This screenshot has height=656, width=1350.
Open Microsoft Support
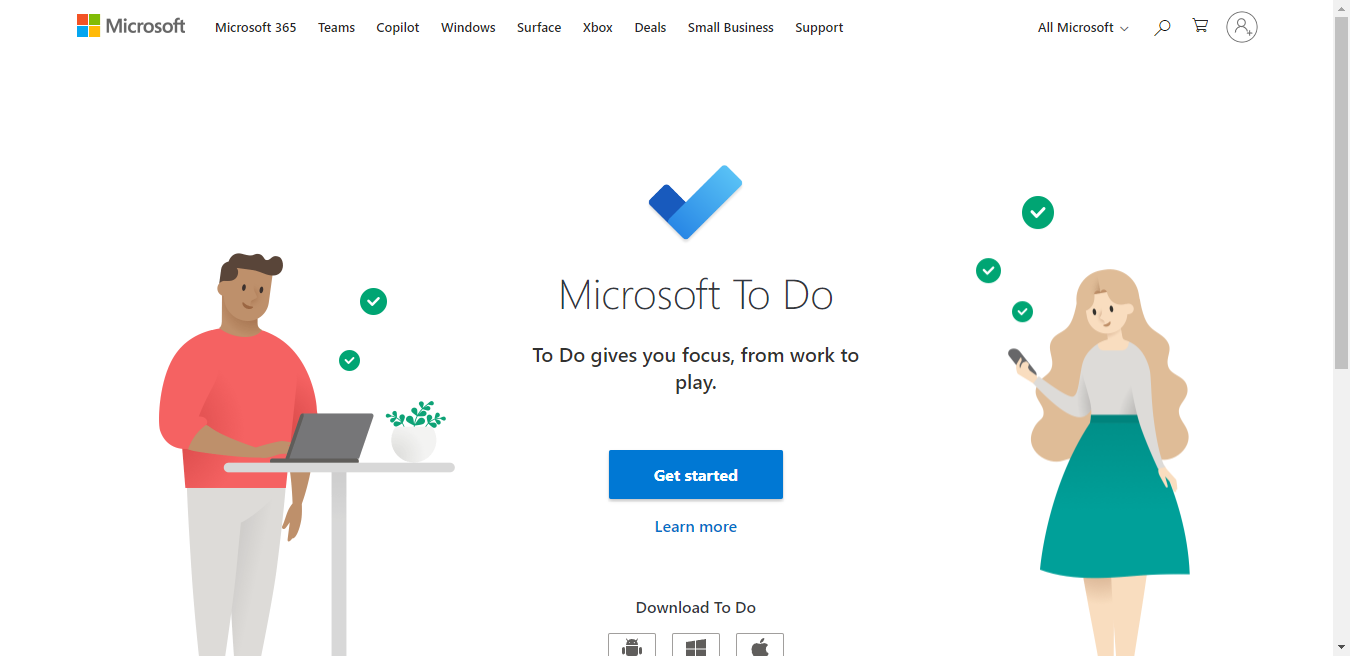[x=819, y=27]
